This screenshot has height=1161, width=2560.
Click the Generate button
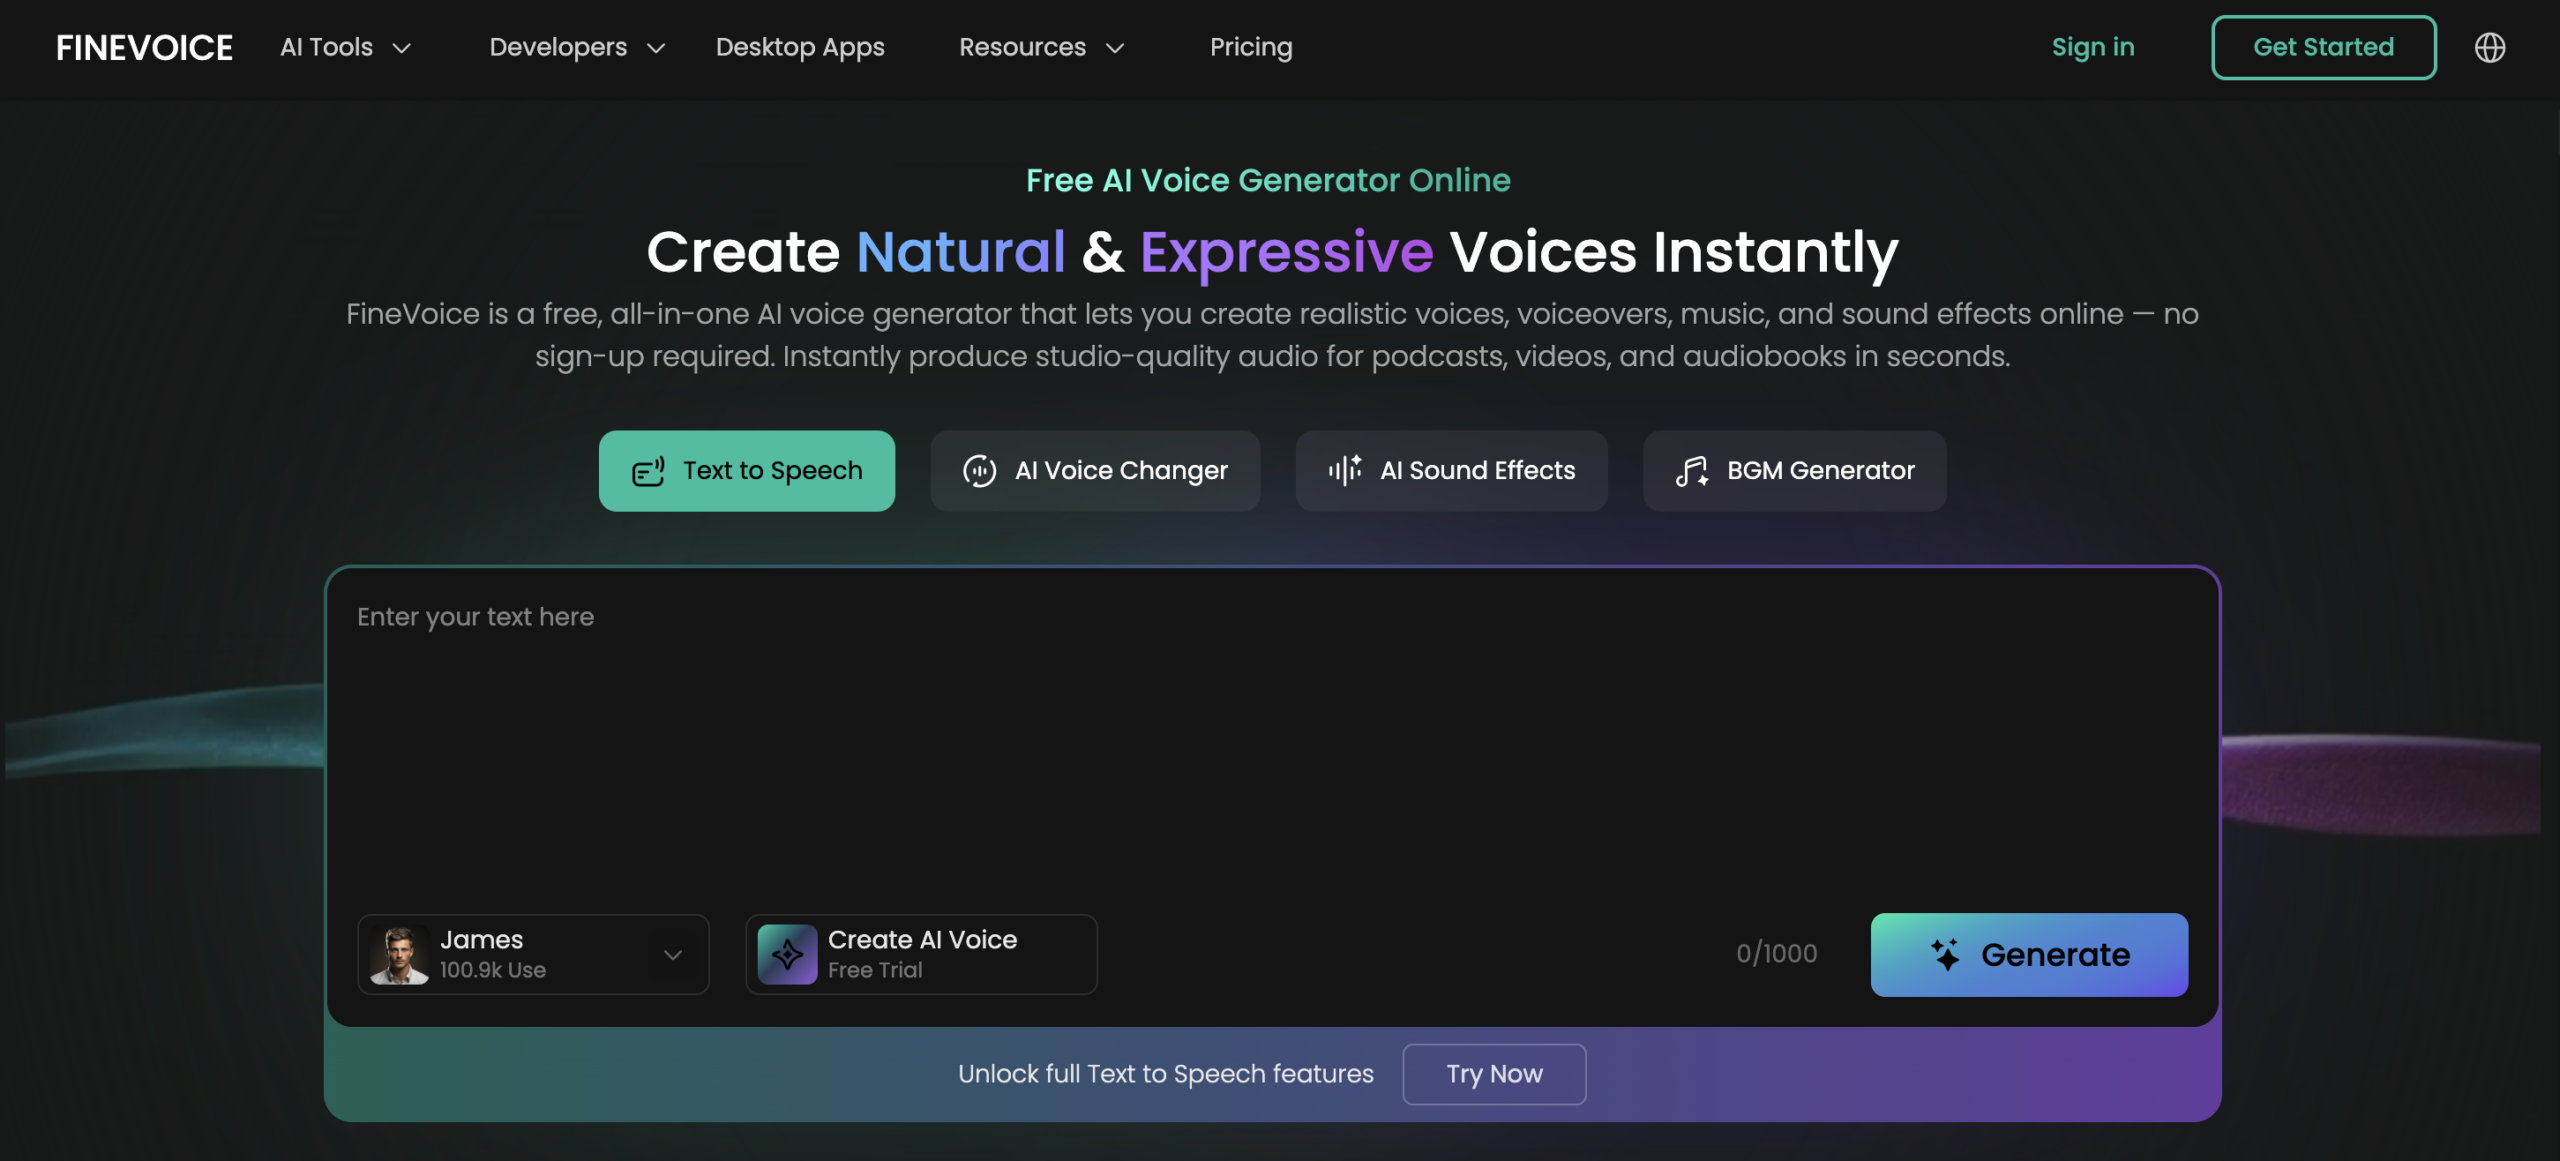tap(2029, 955)
